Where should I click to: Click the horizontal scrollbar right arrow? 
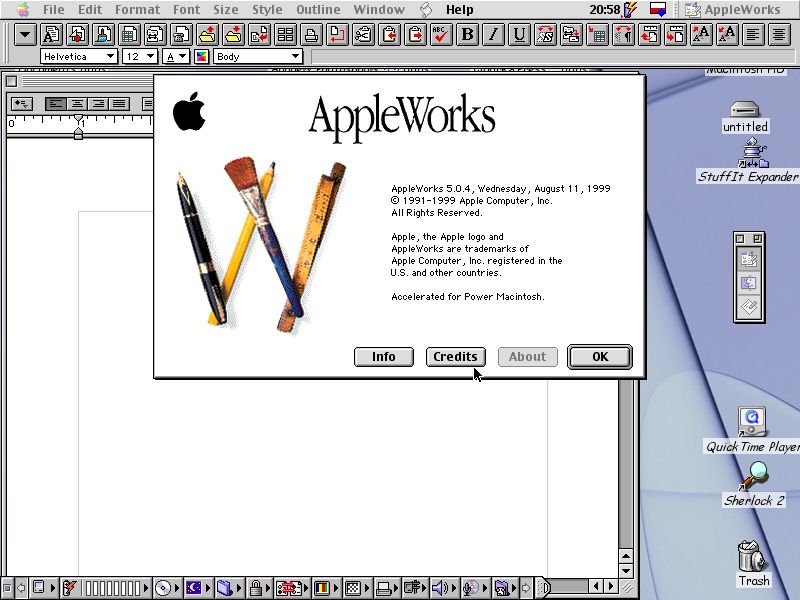click(611, 587)
